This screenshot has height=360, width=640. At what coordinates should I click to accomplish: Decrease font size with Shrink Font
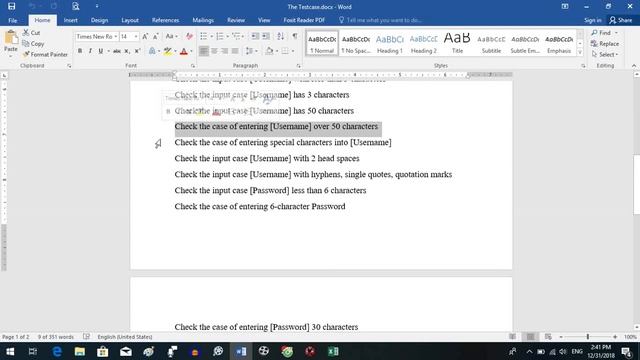tap(156, 37)
